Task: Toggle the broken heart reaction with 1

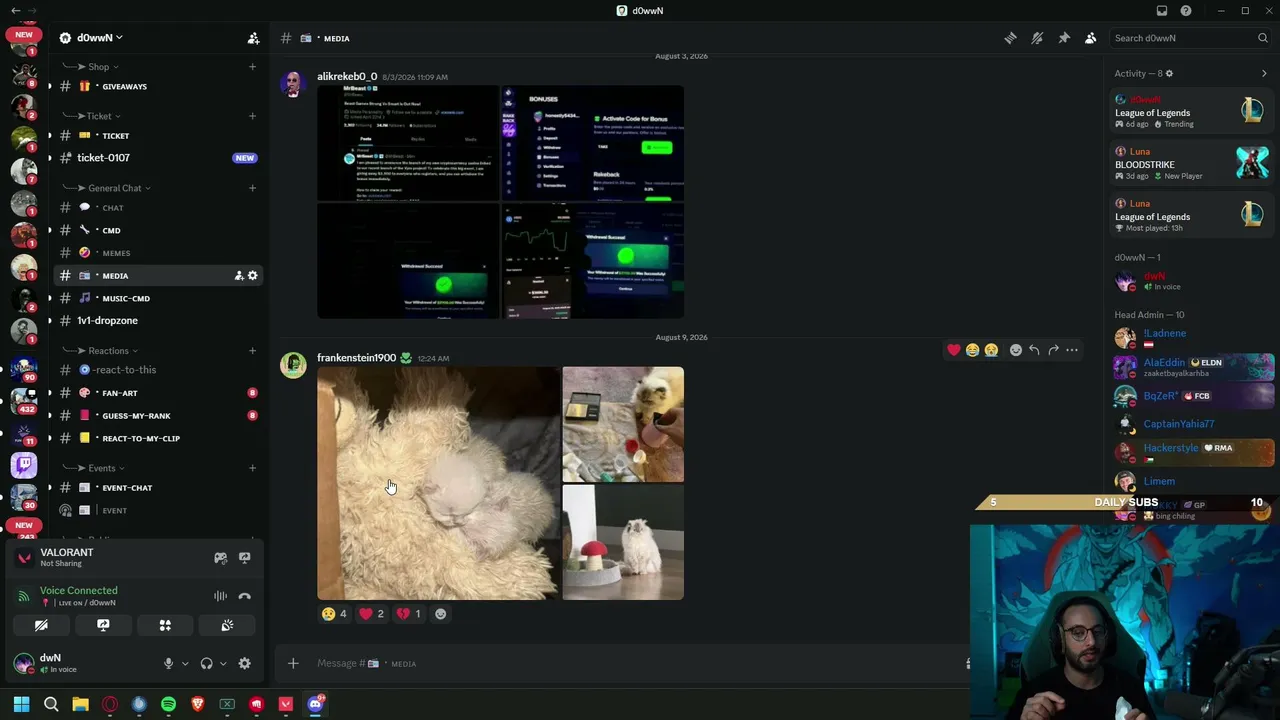Action: click(409, 614)
